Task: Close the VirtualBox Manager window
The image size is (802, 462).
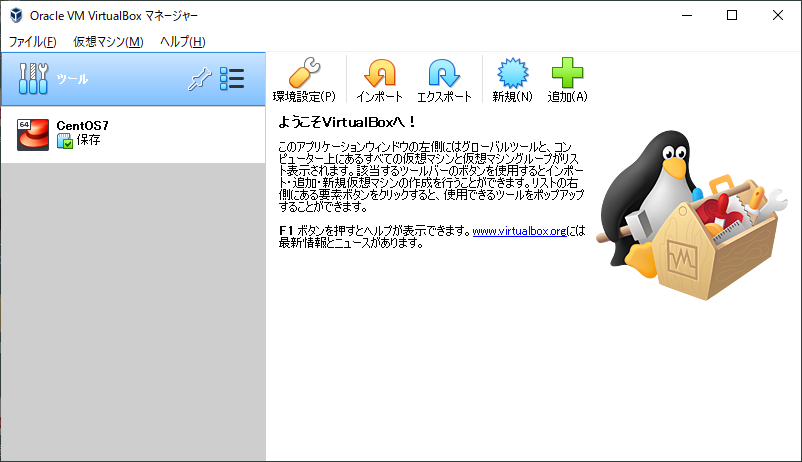Action: point(777,15)
